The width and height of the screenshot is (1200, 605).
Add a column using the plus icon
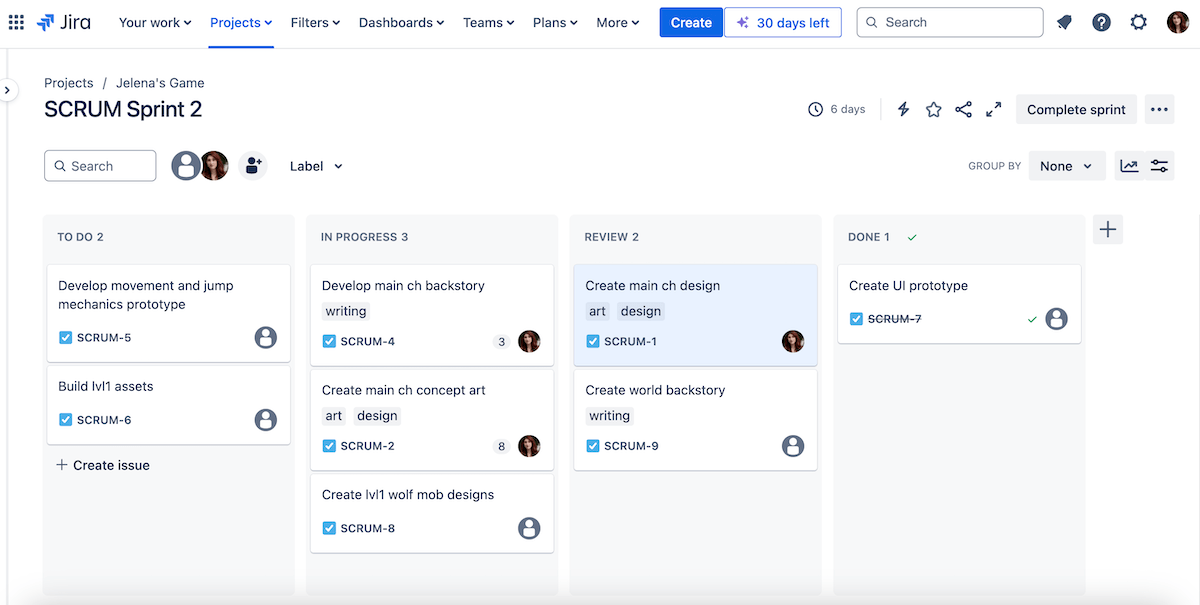pyautogui.click(x=1107, y=229)
